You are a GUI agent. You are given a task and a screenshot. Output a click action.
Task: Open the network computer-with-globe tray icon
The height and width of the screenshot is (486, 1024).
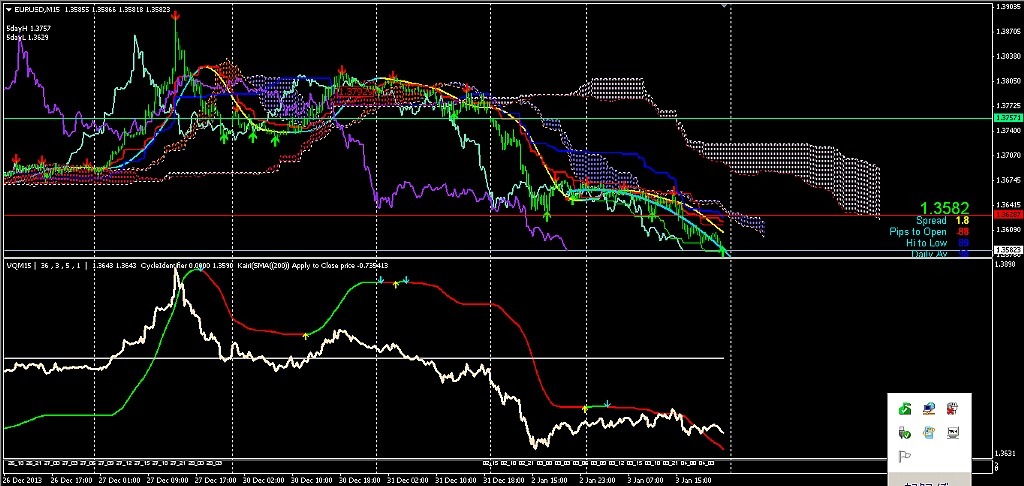tap(929, 410)
